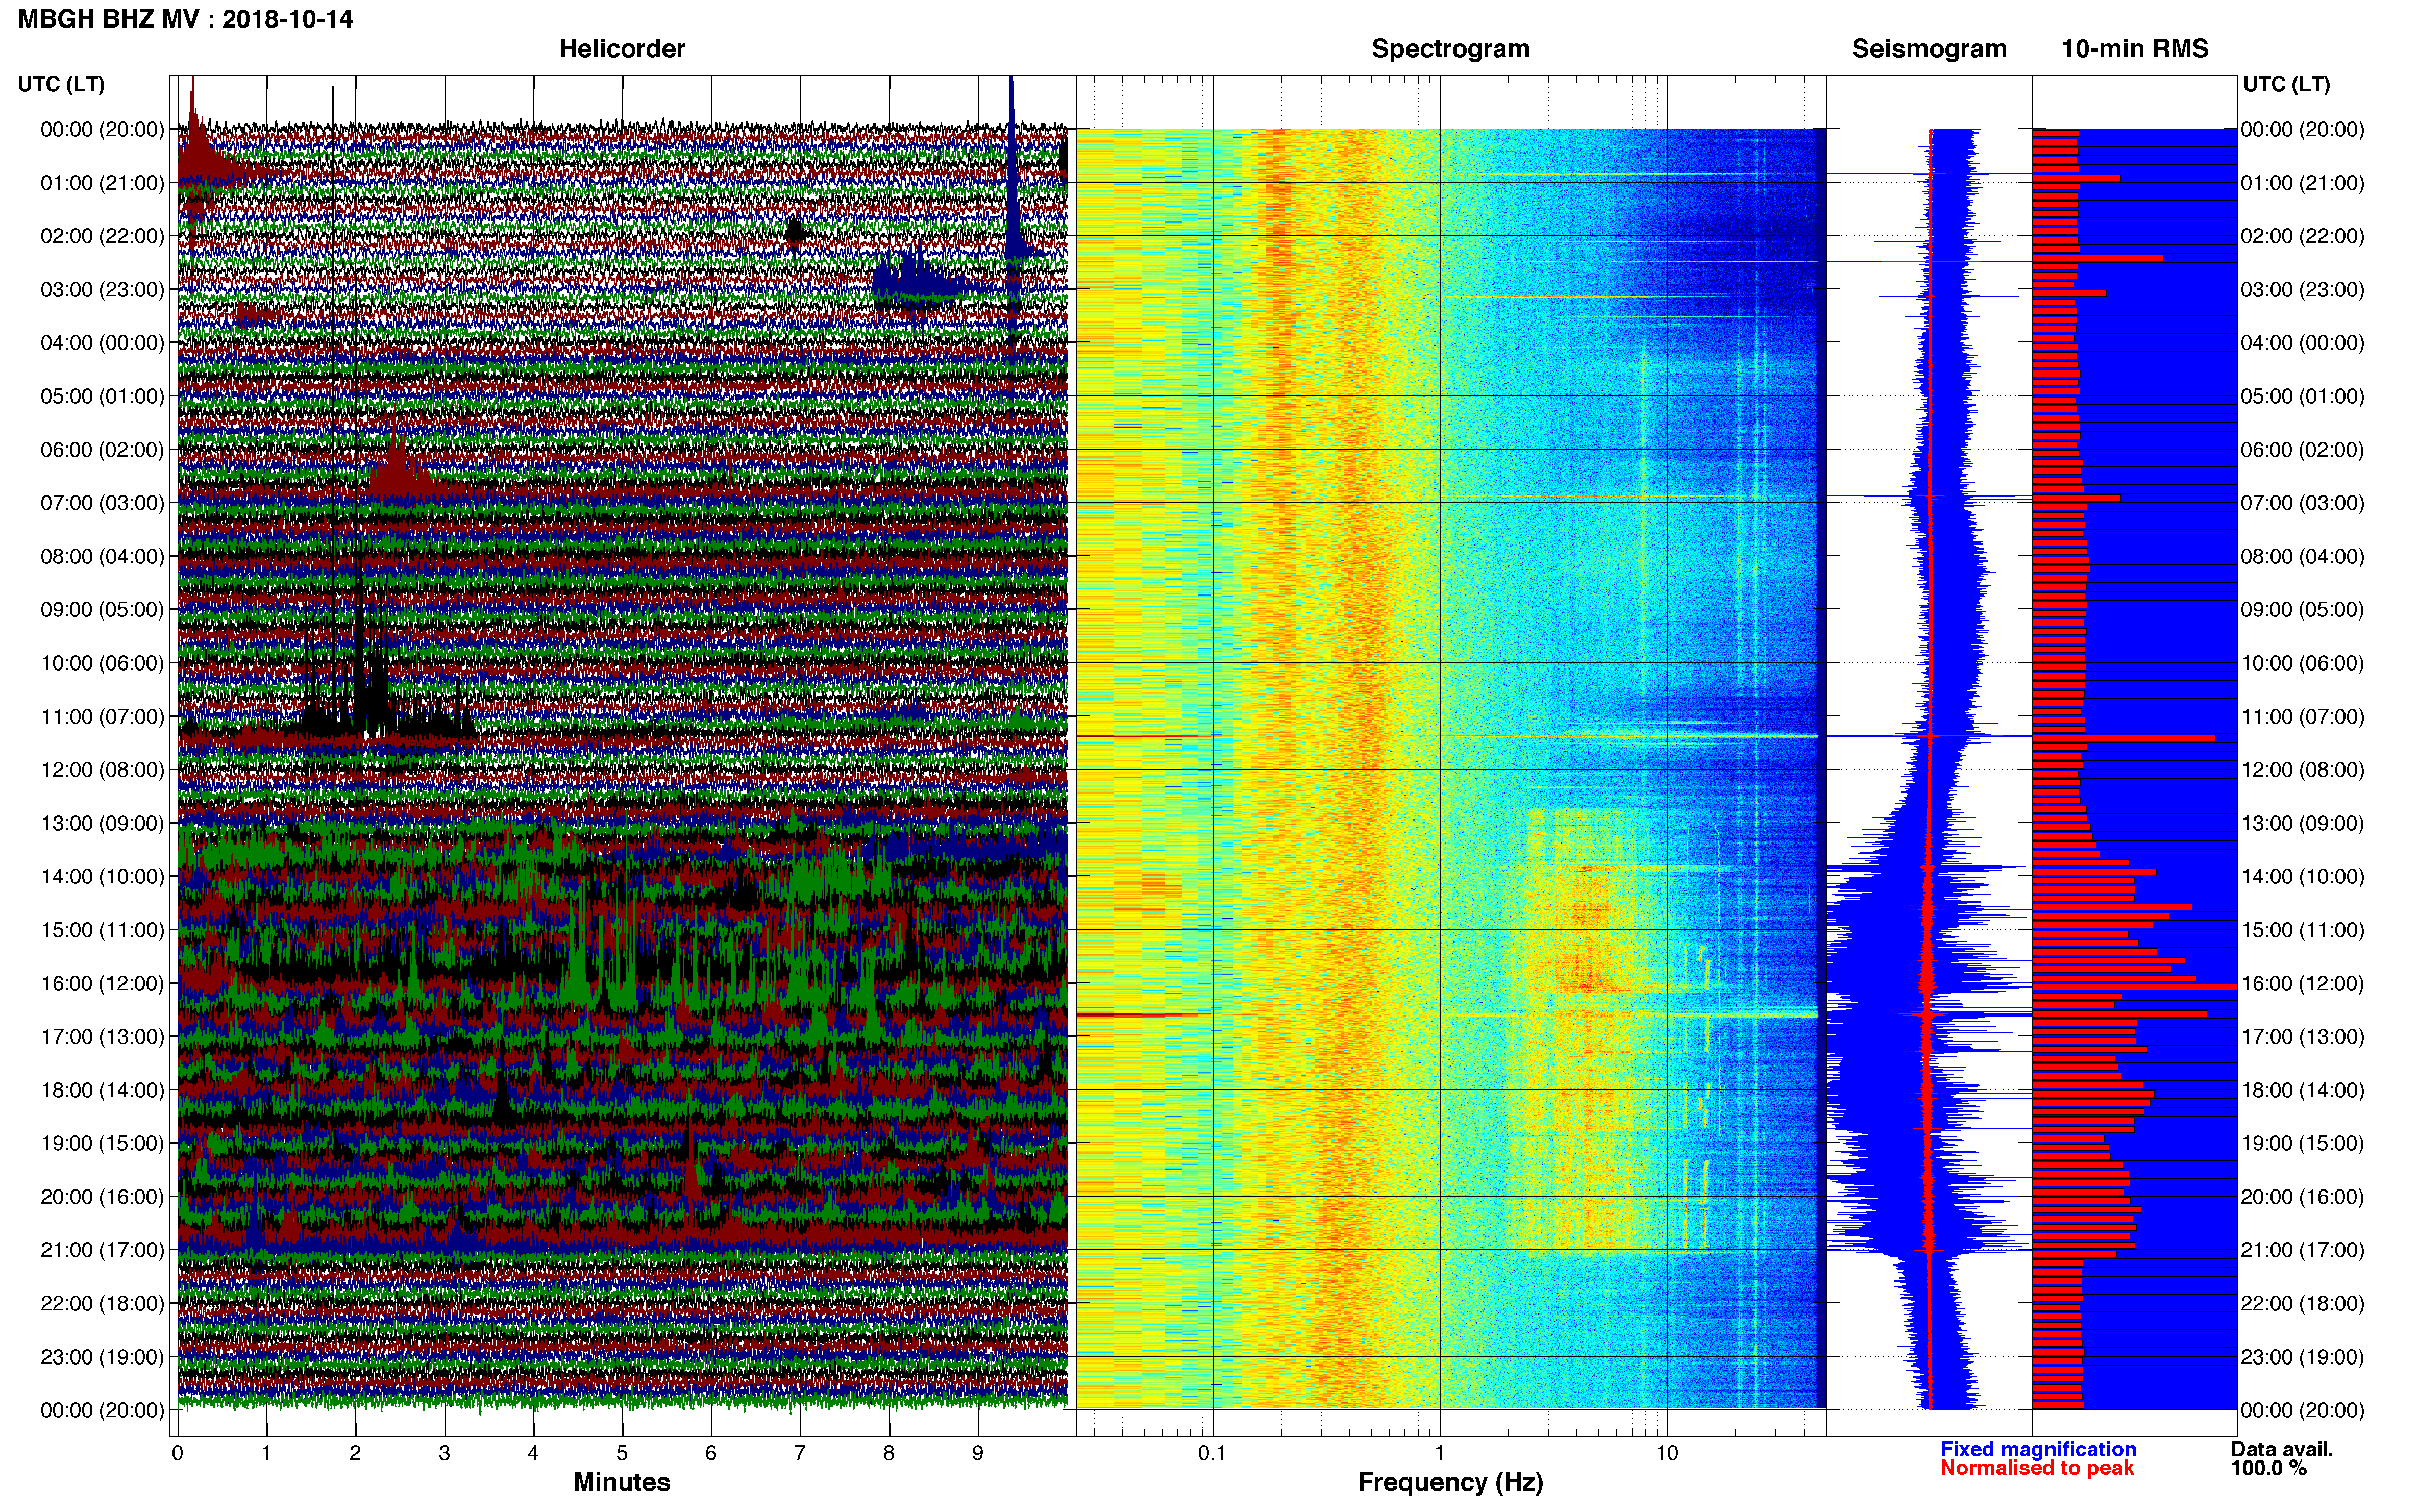Click helicorder time label 15:00 (11:00)
The width and height of the screenshot is (2419, 1512).
[x=102, y=930]
